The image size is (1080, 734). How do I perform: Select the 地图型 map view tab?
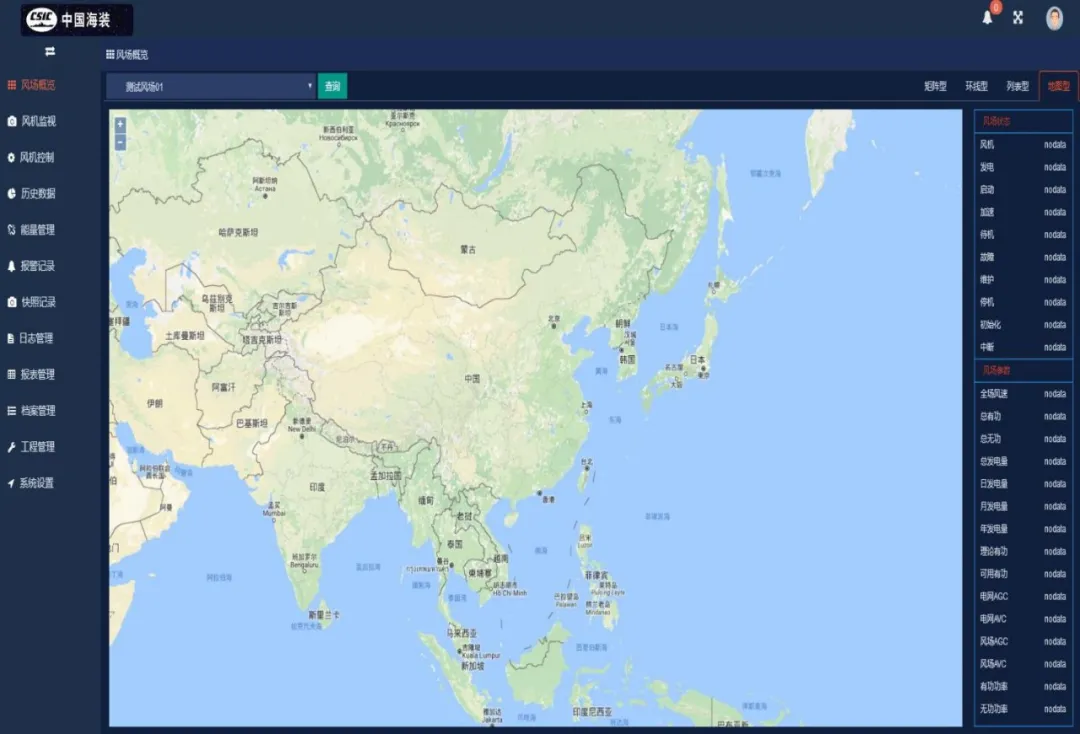pyautogui.click(x=1059, y=86)
